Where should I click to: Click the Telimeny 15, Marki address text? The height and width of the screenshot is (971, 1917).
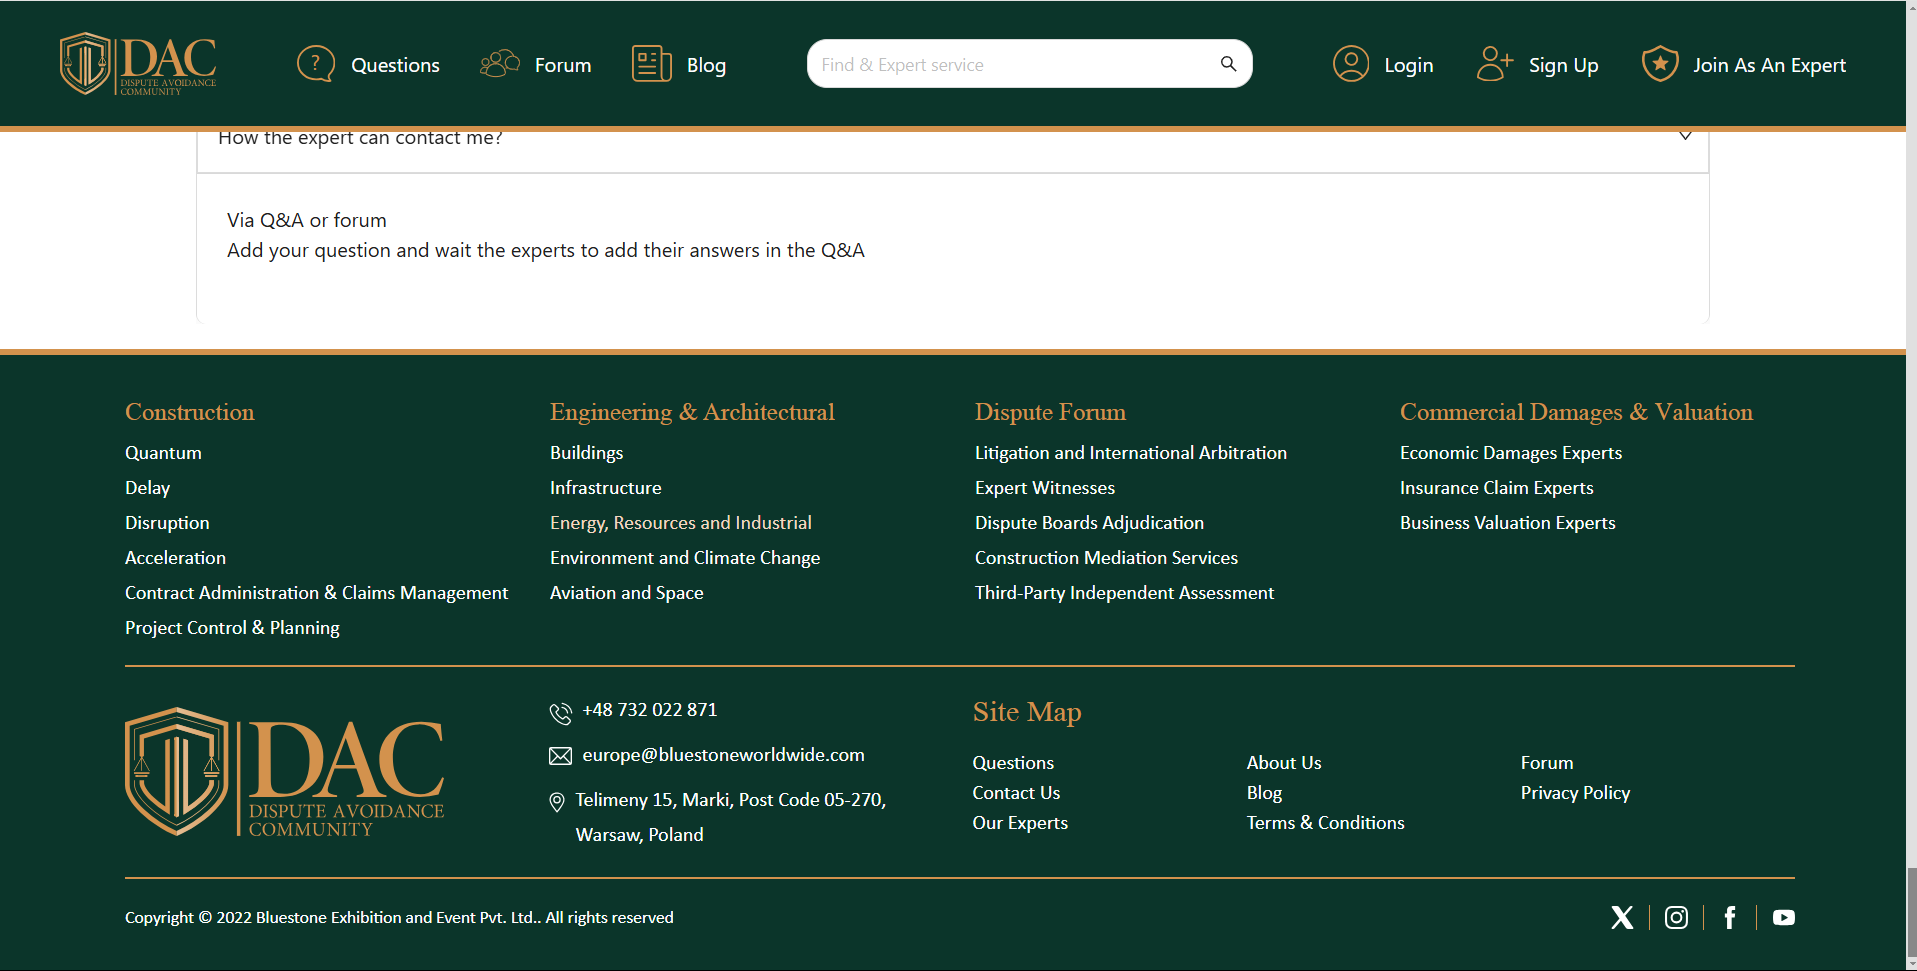tap(731, 817)
